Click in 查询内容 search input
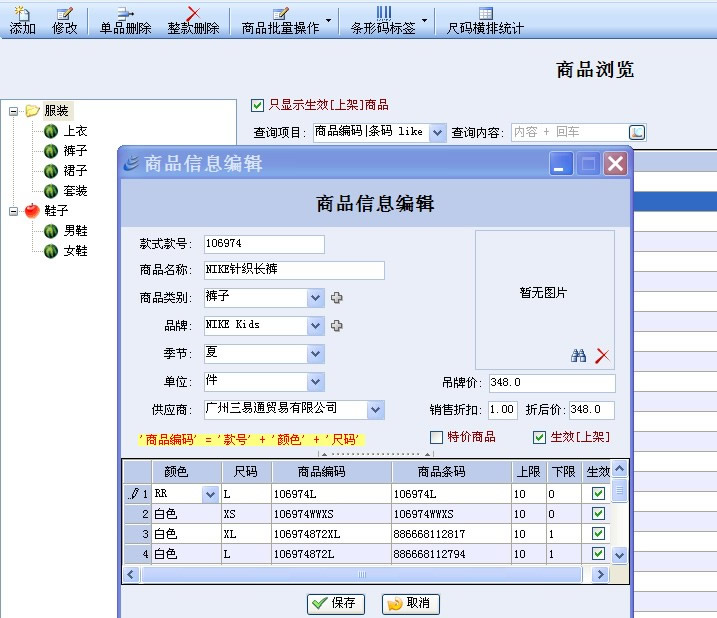Image resolution: width=717 pixels, height=618 pixels. point(570,133)
